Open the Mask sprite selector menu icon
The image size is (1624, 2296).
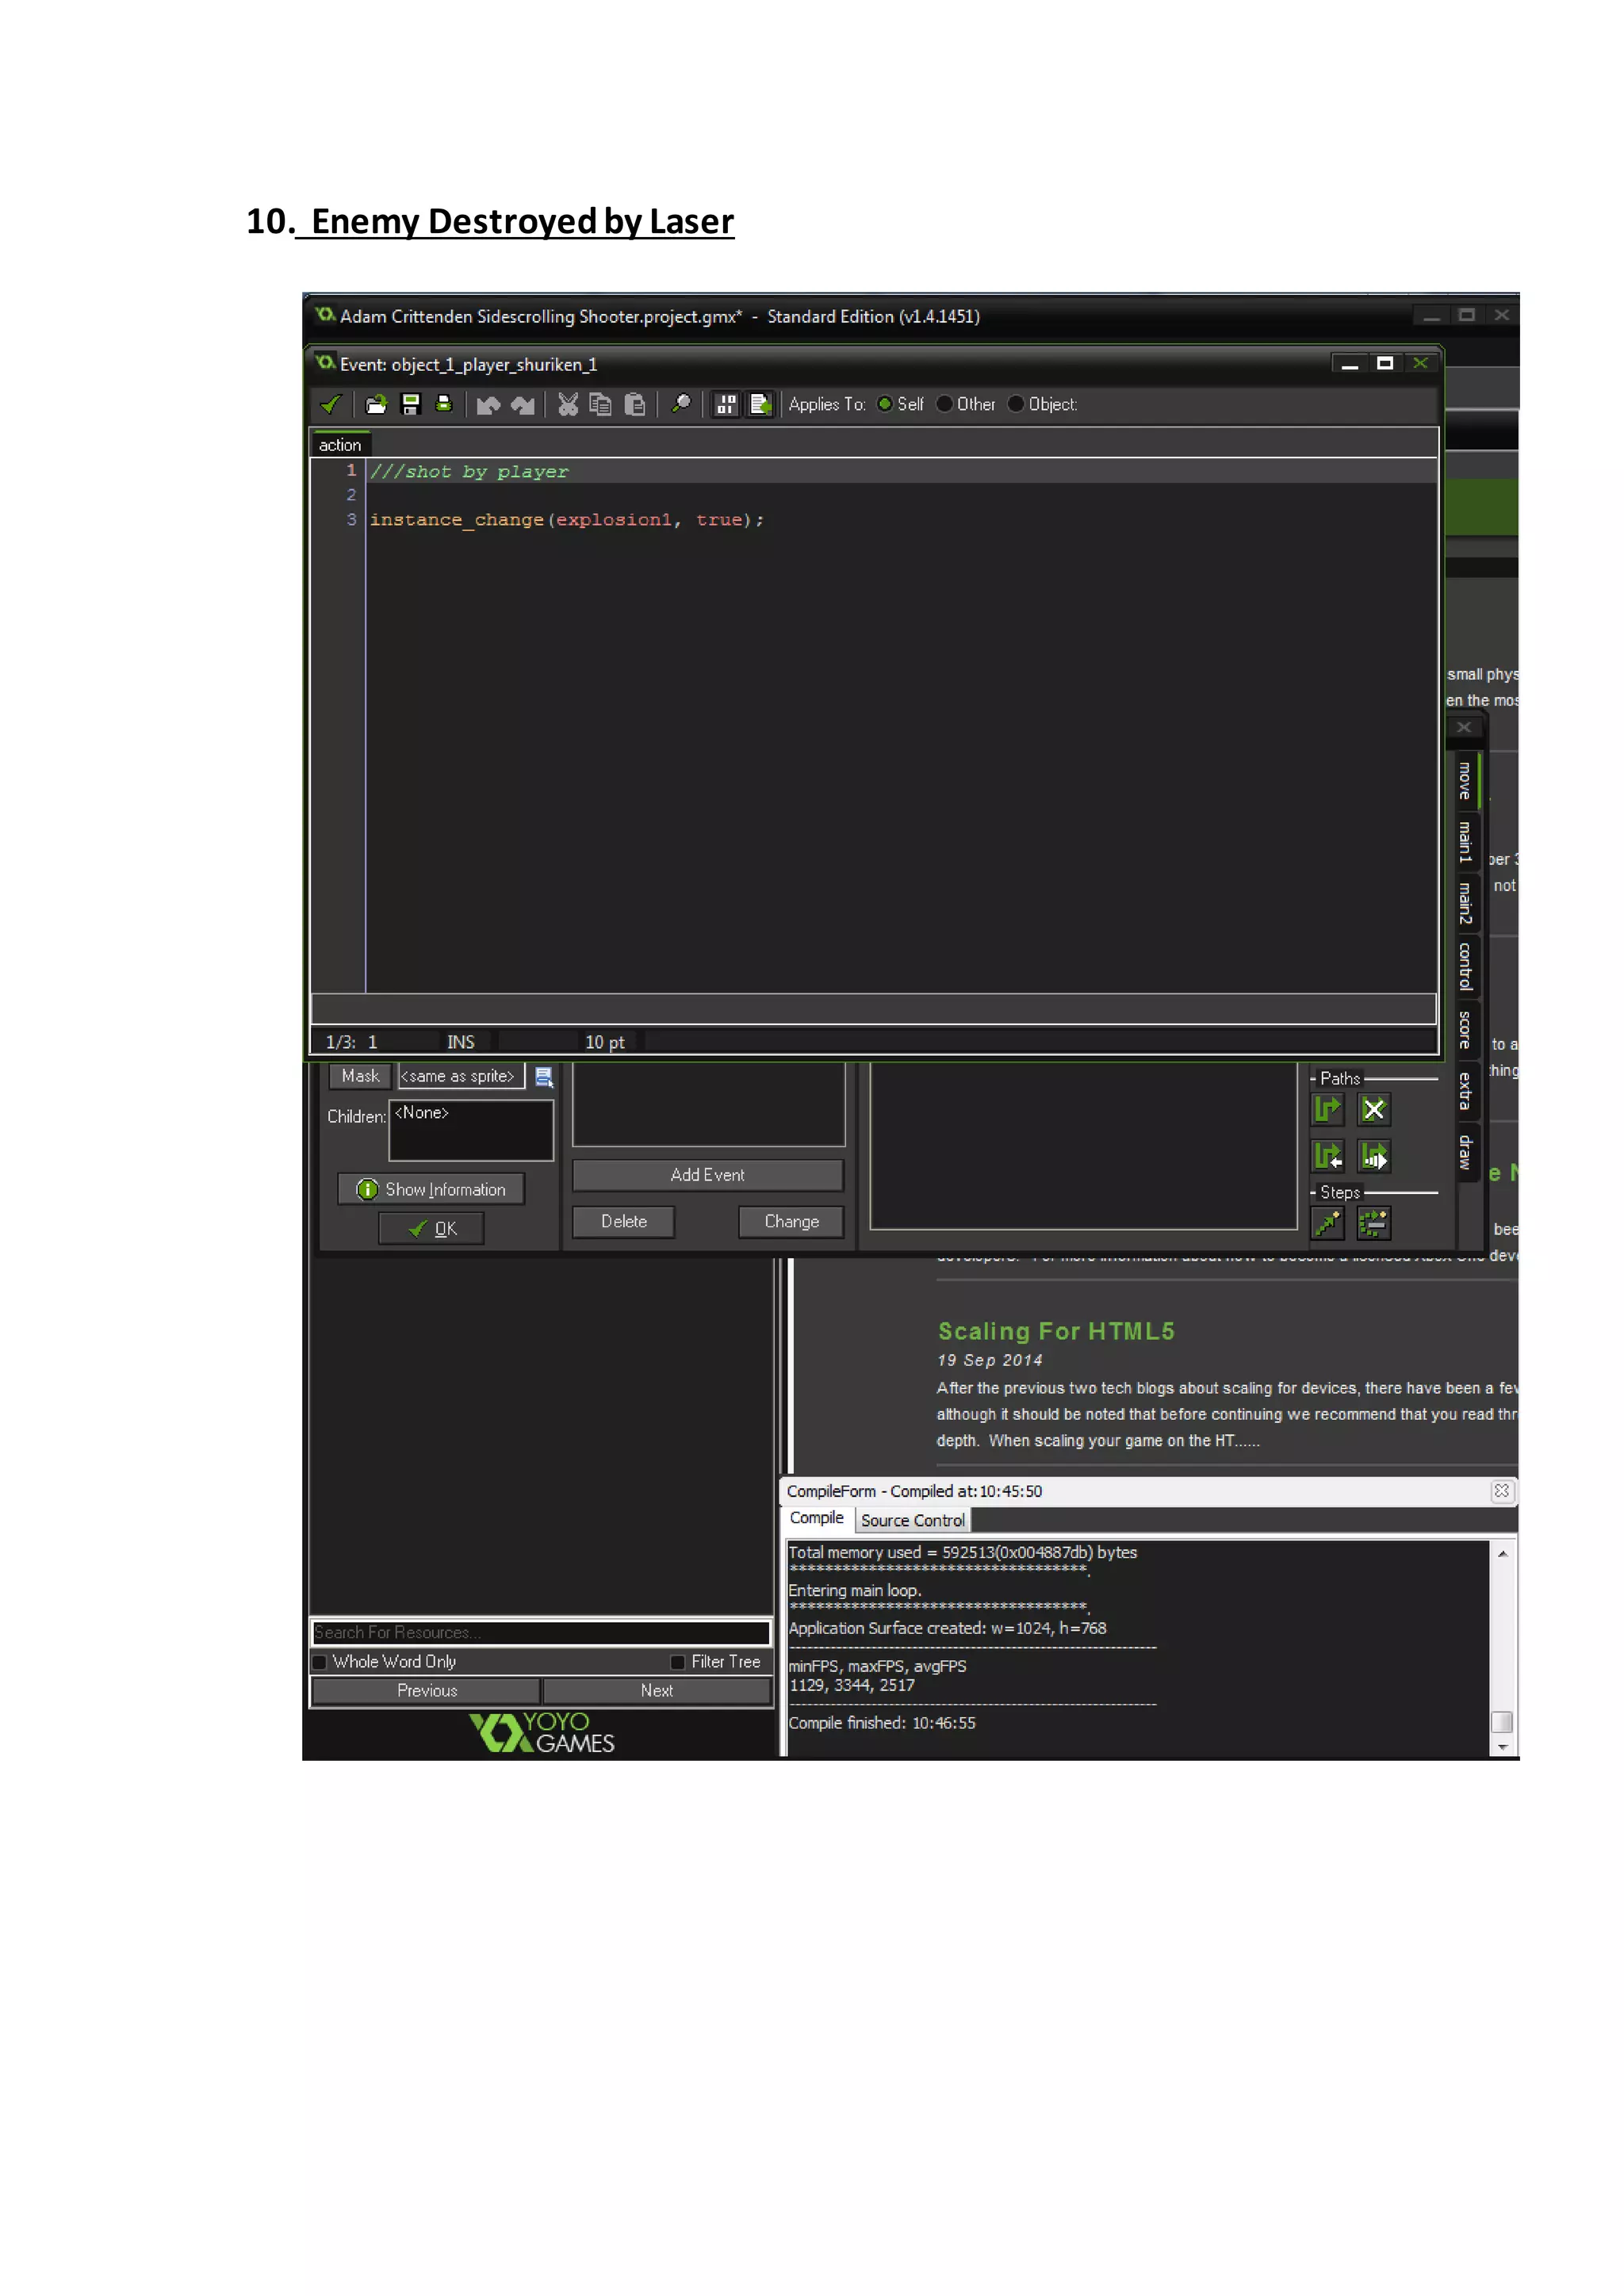tap(544, 1077)
